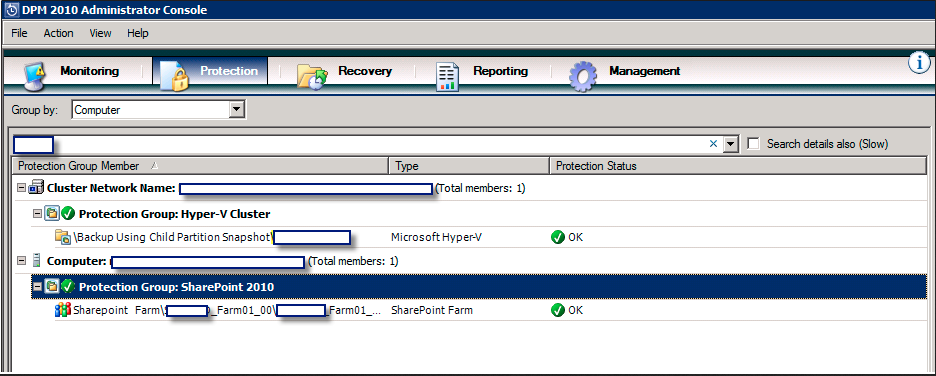
Task: Clear the search with the X button
Action: [x=713, y=144]
